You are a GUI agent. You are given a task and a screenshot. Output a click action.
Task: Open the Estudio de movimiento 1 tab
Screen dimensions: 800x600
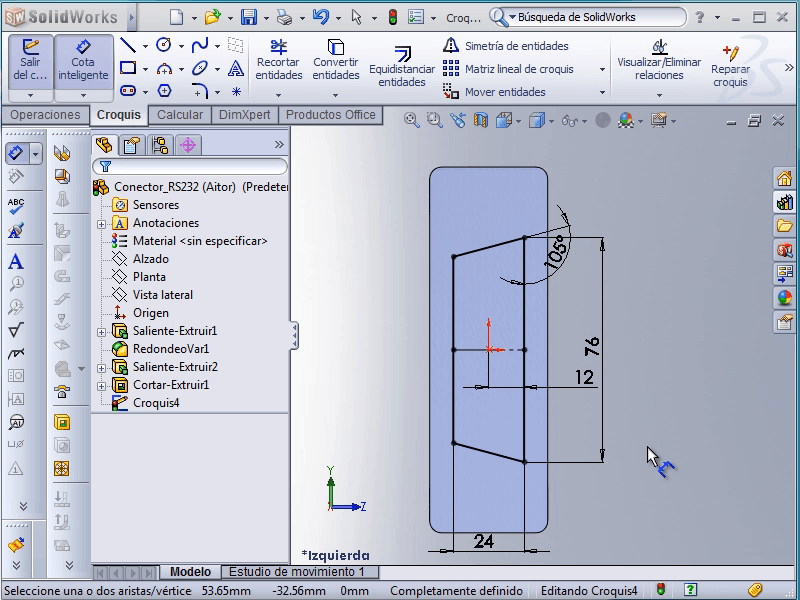pyautogui.click(x=298, y=572)
